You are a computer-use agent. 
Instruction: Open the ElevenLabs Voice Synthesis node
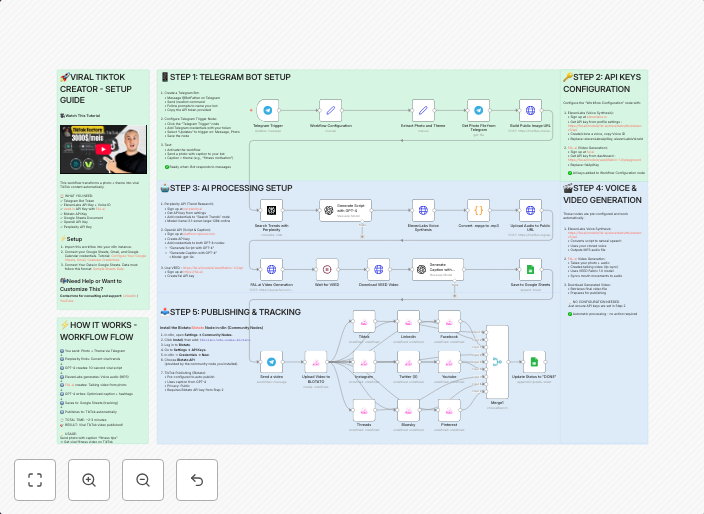[x=423, y=210]
